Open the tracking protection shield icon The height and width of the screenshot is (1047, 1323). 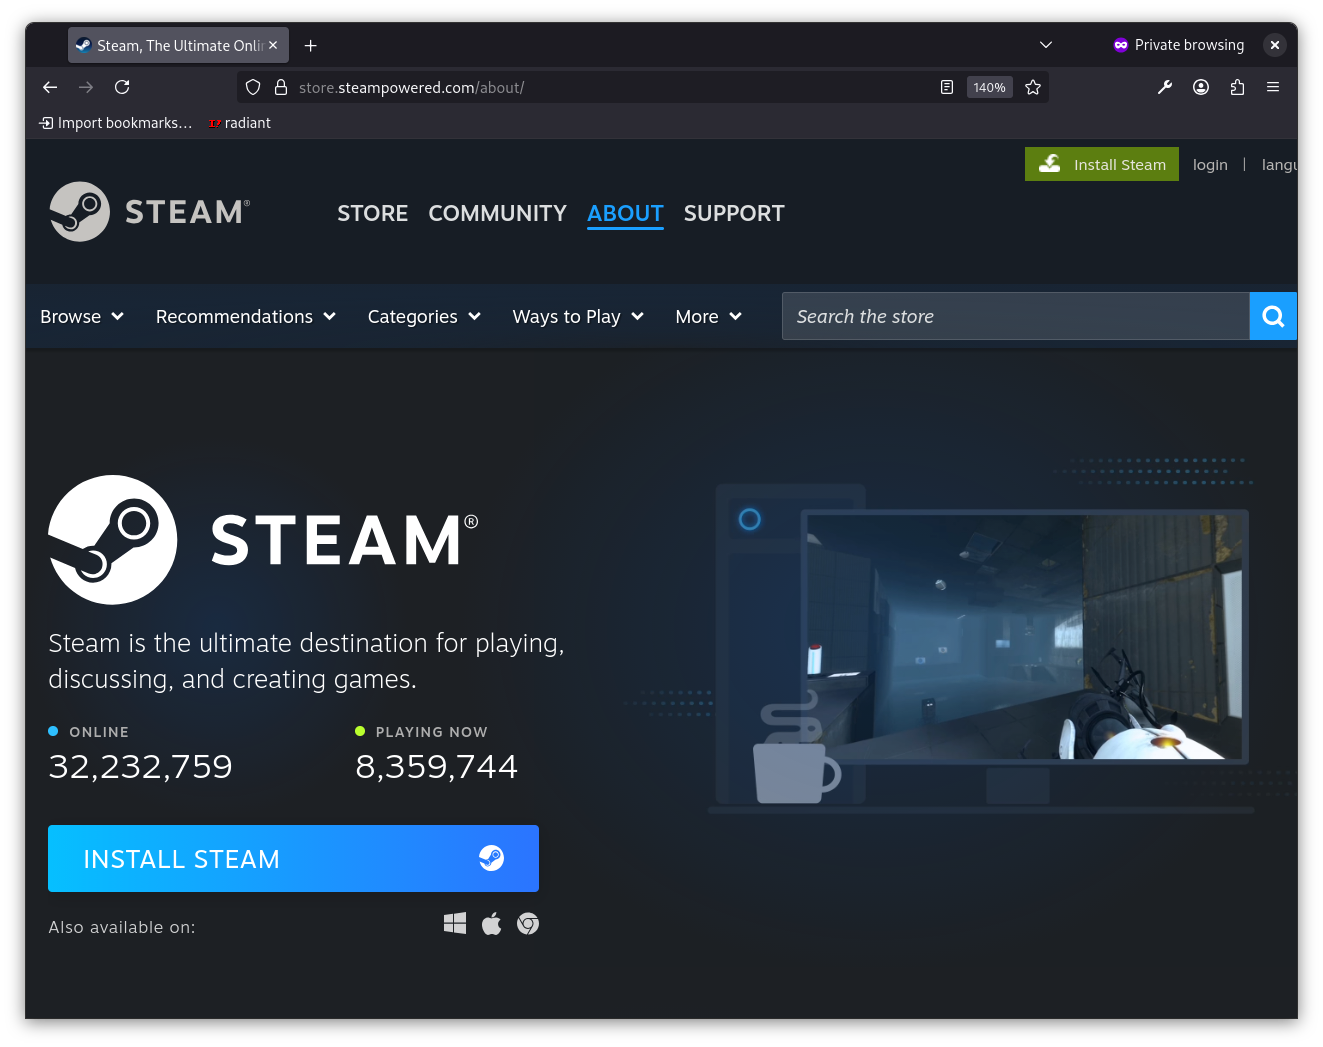253,87
